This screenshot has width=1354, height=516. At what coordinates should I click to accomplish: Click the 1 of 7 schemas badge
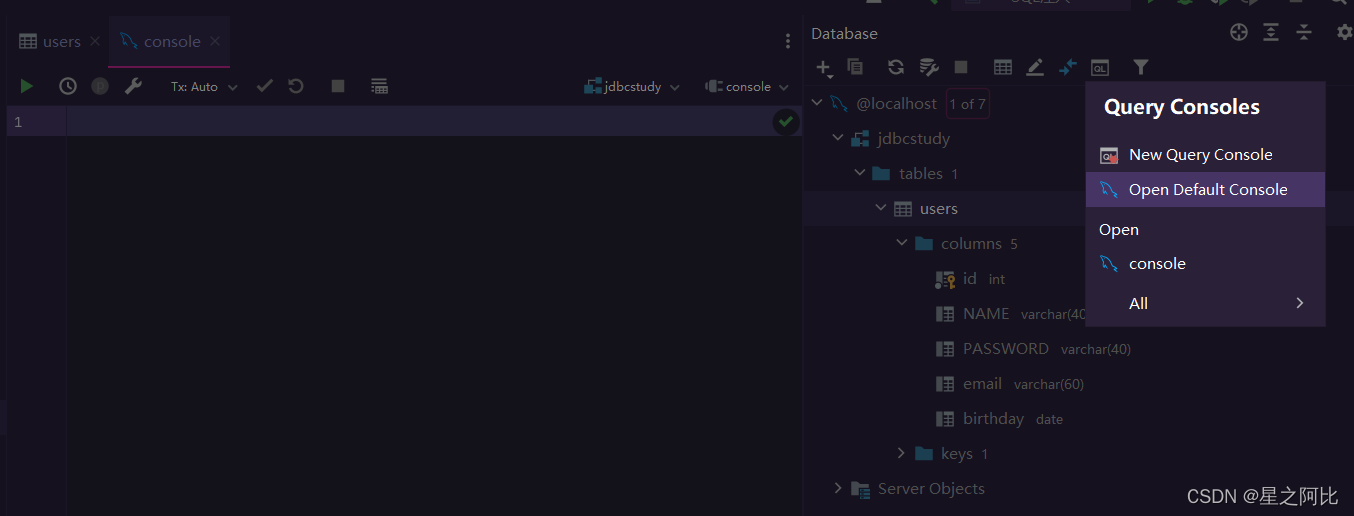(967, 103)
